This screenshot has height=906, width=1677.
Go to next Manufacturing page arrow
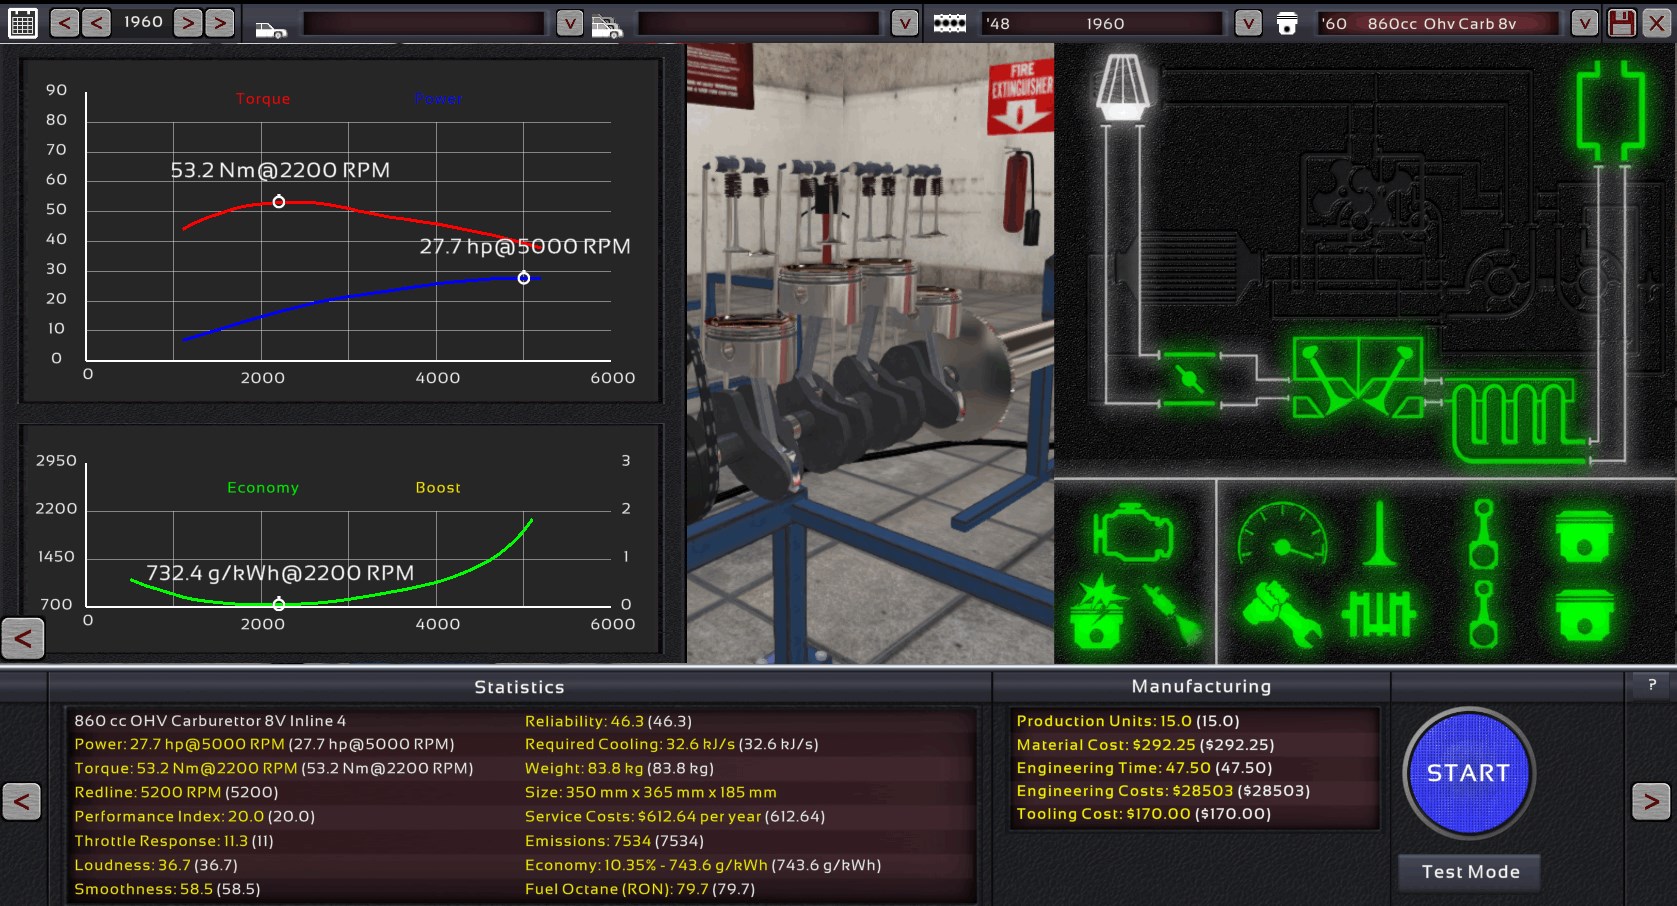[1650, 801]
